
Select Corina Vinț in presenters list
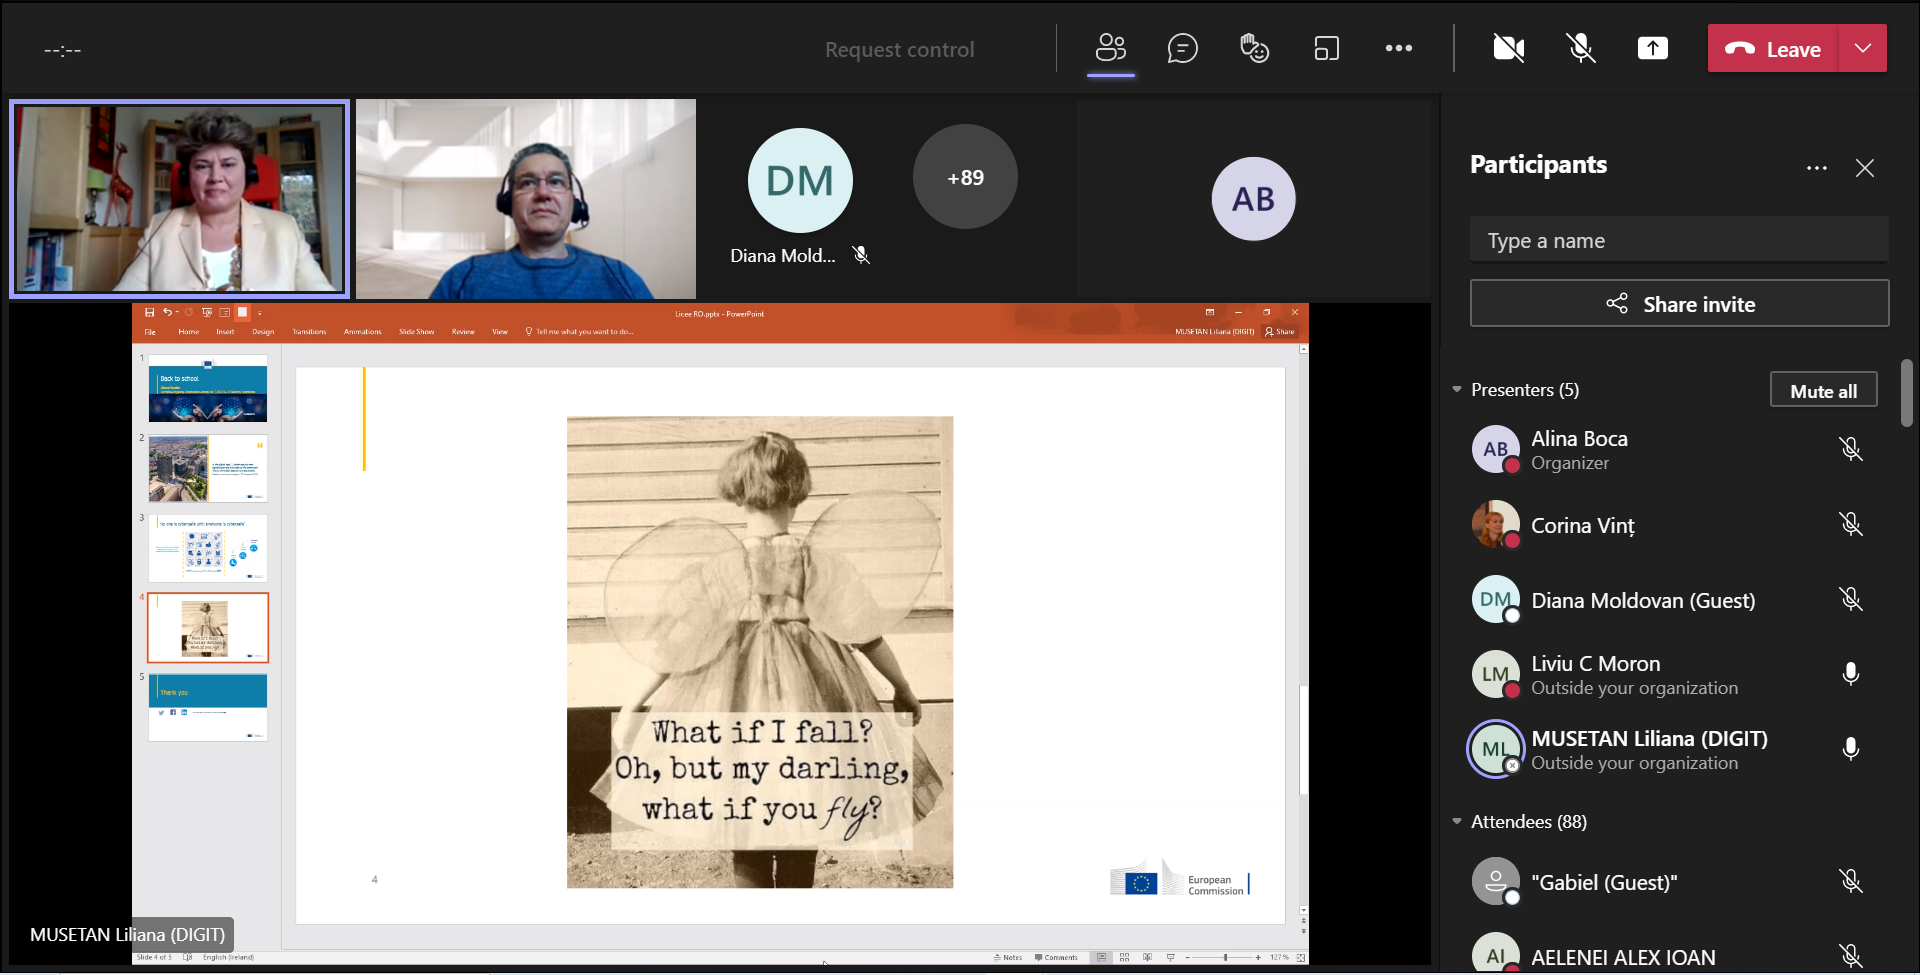[x=1582, y=525]
